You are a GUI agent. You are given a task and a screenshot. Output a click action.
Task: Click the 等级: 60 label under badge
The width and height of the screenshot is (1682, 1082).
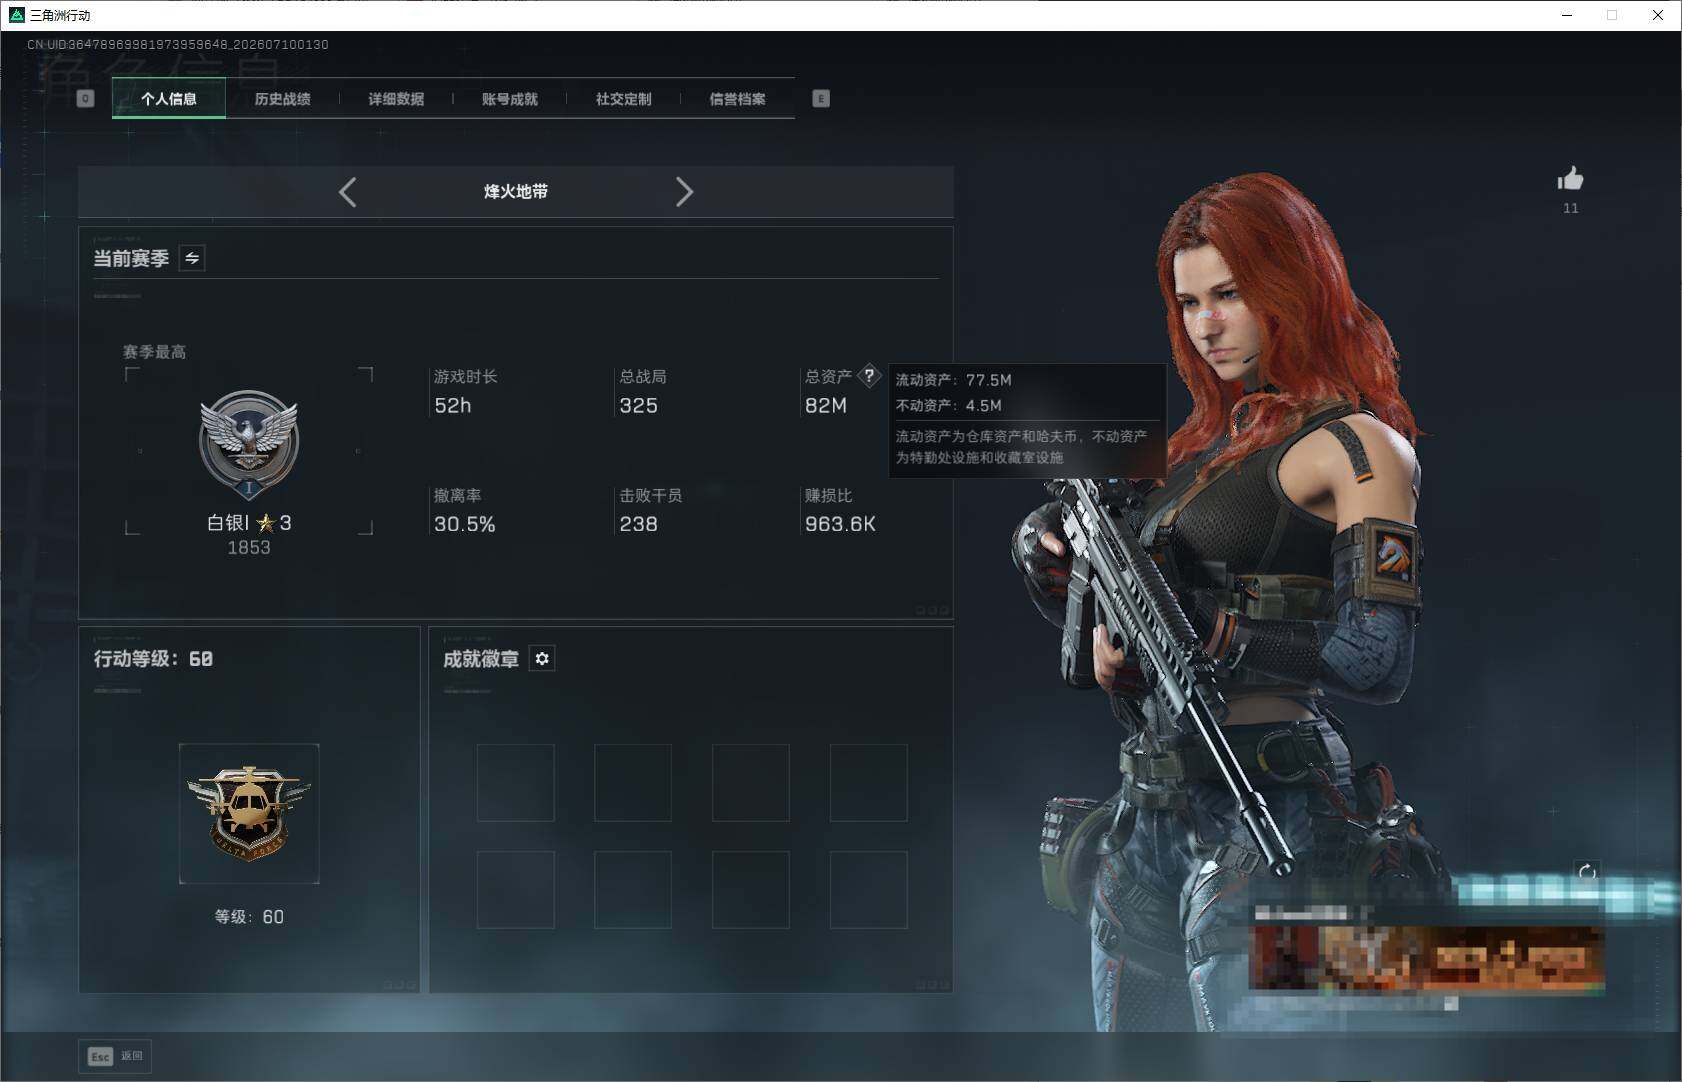coord(249,917)
